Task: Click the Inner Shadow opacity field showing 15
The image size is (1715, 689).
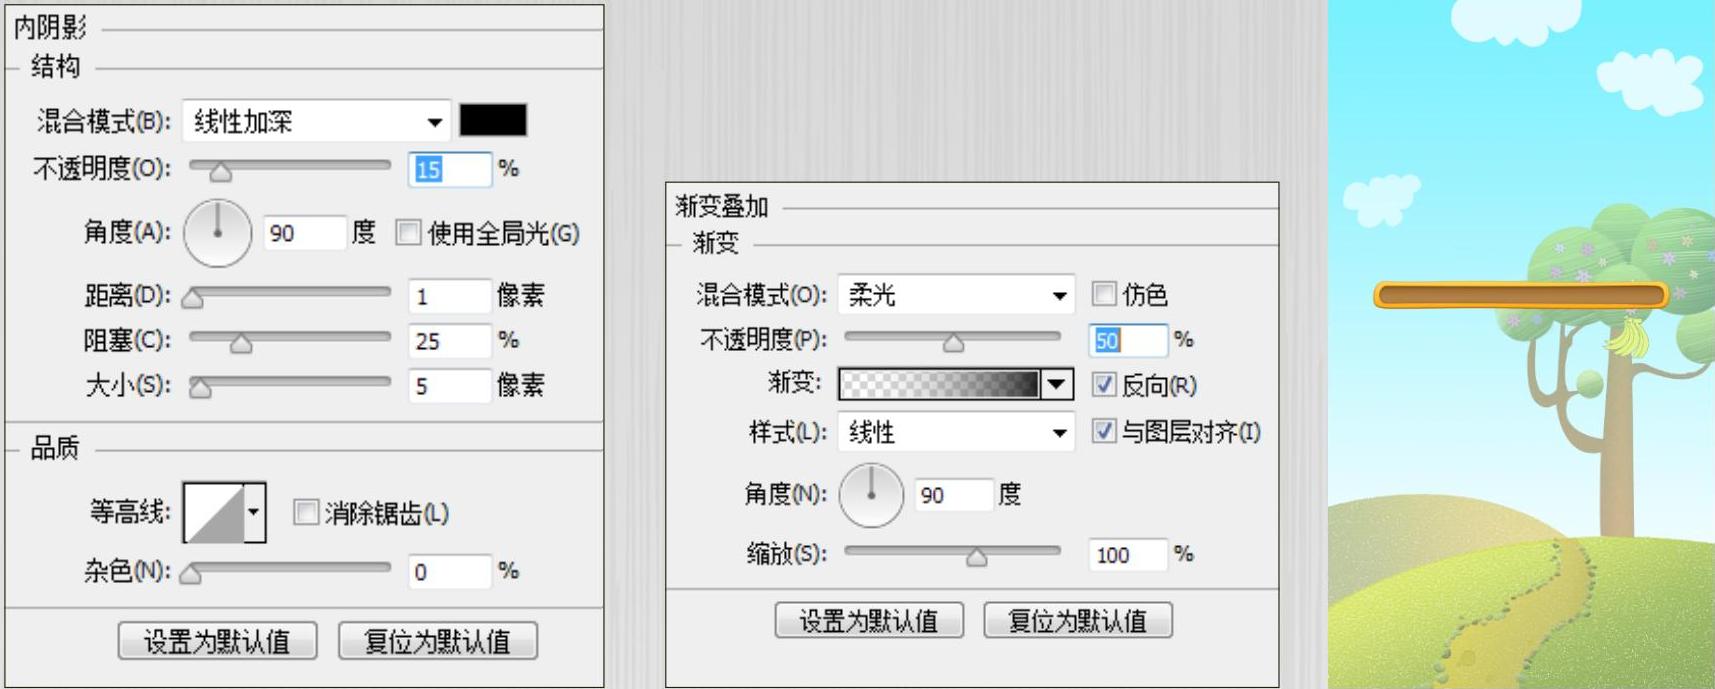Action: pyautogui.click(x=450, y=169)
